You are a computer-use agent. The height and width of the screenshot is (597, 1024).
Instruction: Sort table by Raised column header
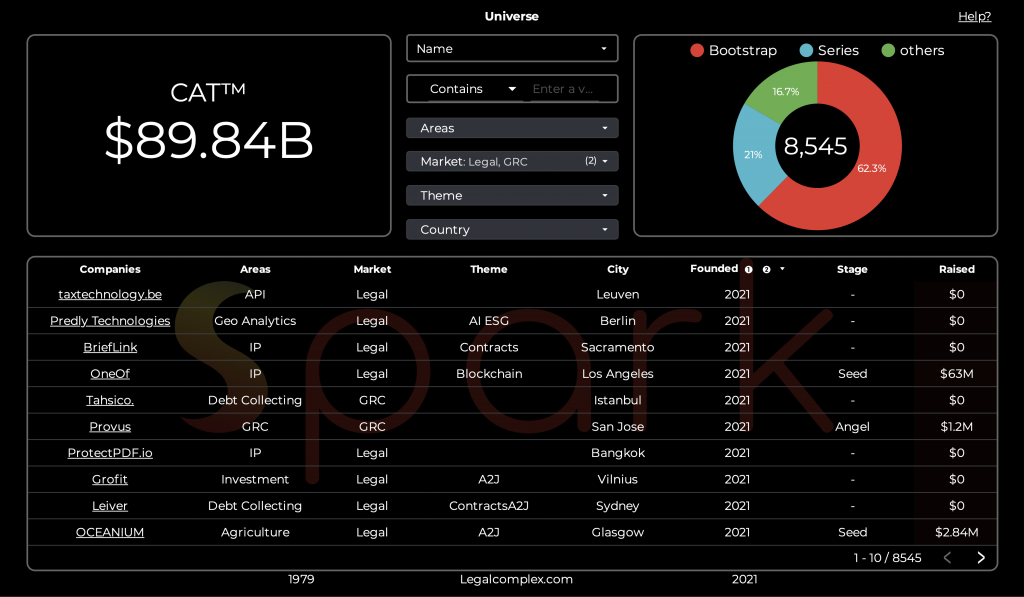click(956, 269)
